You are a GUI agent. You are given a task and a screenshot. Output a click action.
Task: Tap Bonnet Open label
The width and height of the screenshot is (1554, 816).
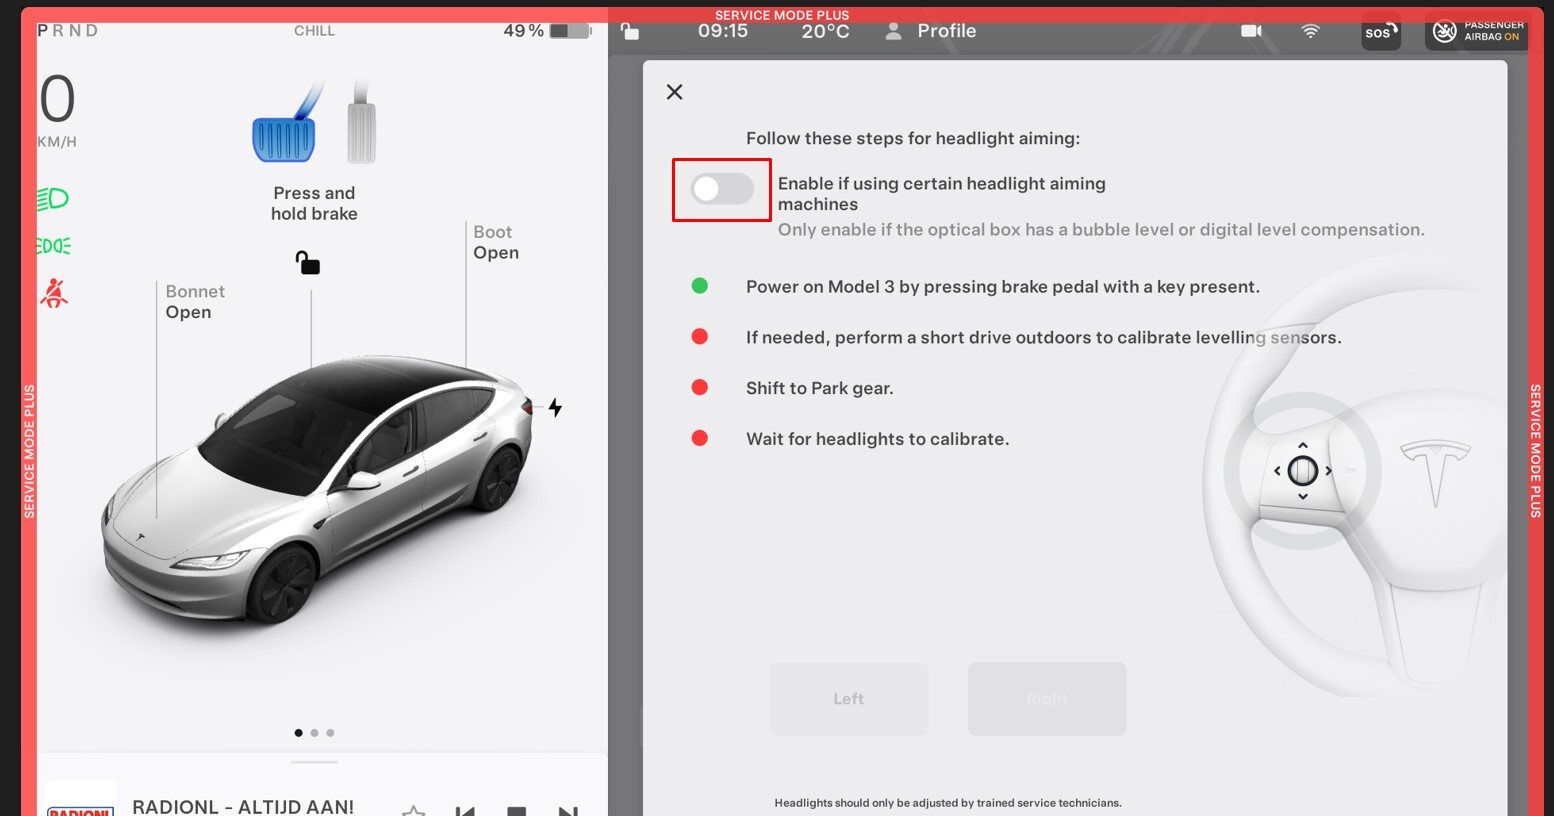coord(195,302)
